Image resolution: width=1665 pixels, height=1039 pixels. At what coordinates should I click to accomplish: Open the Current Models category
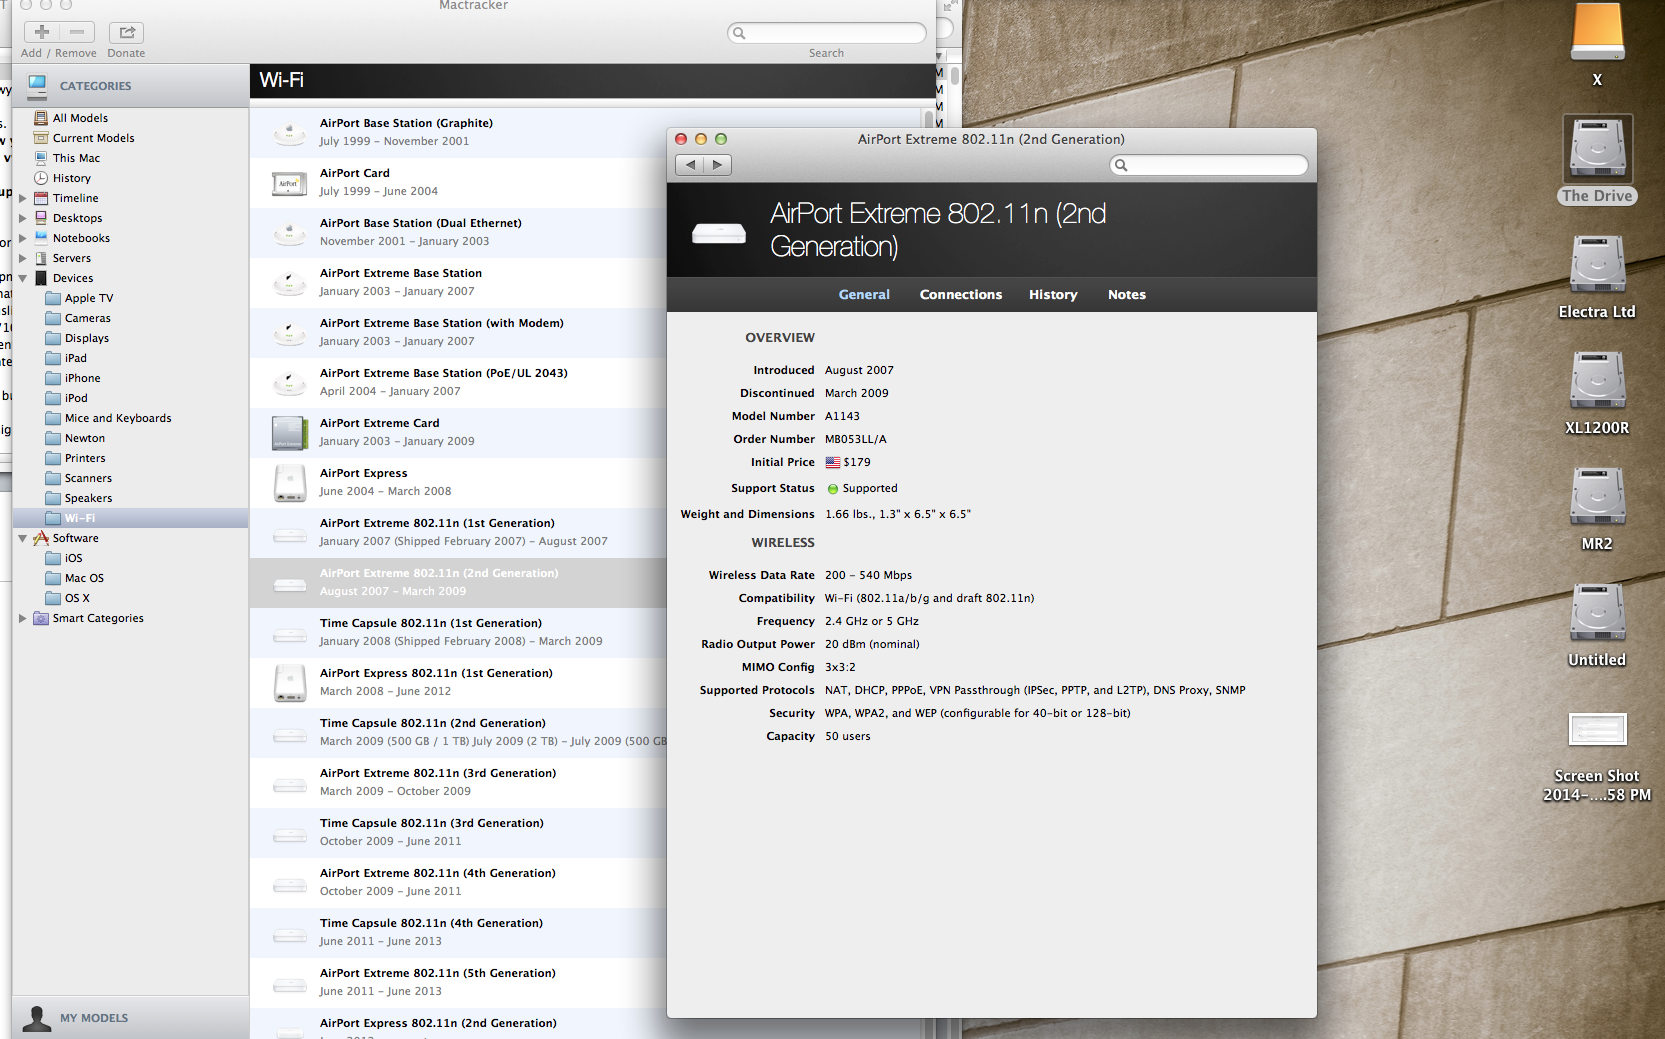point(93,138)
